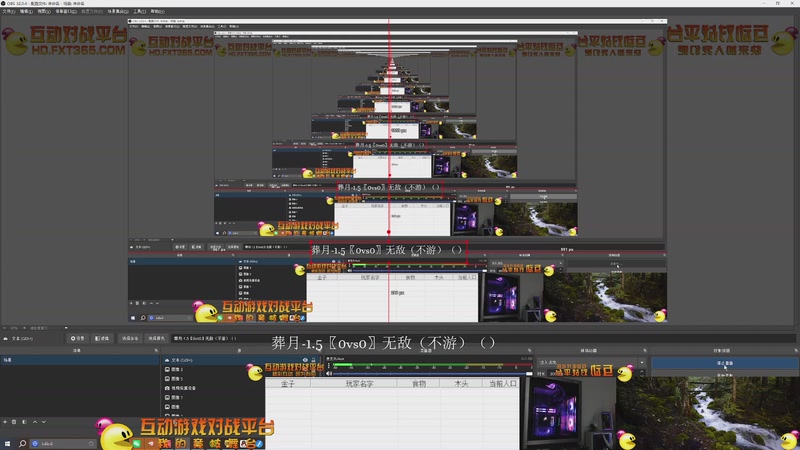Click the 选择颜色 button

tap(157, 338)
